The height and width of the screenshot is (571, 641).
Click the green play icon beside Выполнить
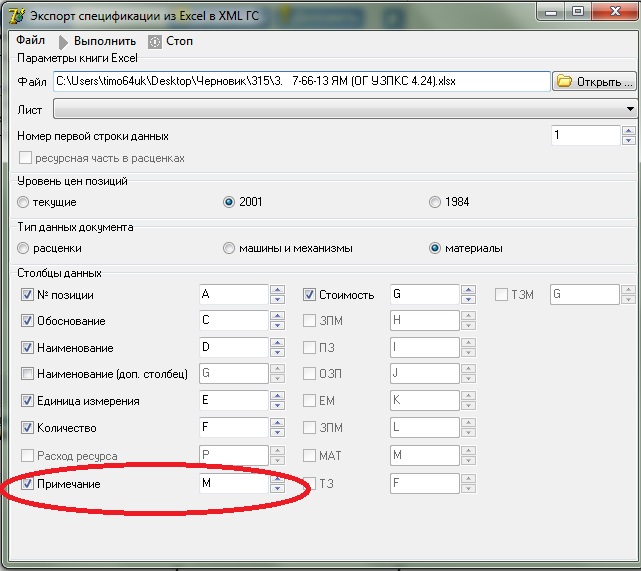pyautogui.click(x=63, y=42)
